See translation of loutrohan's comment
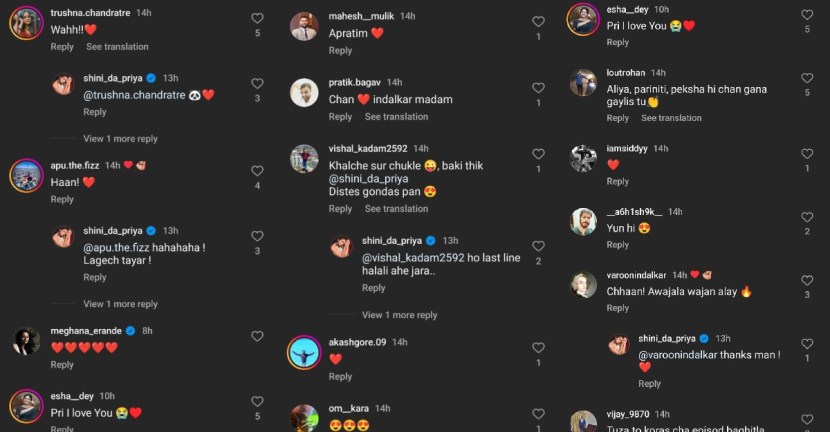Image resolution: width=830 pixels, height=432 pixels. pos(671,118)
